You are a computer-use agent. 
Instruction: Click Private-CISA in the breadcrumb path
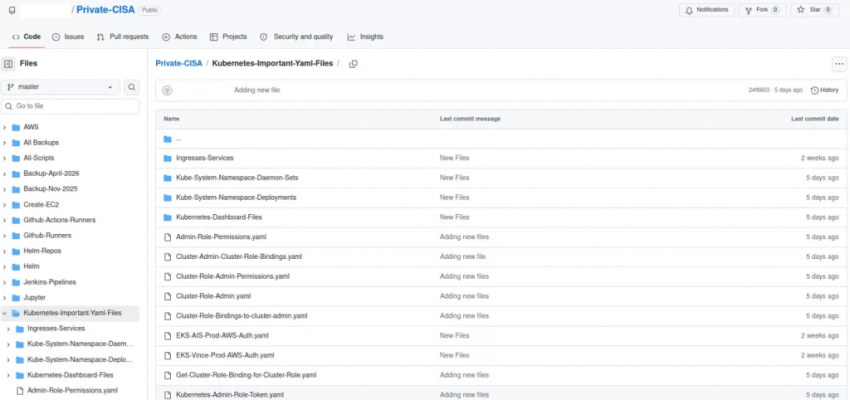[x=179, y=63]
